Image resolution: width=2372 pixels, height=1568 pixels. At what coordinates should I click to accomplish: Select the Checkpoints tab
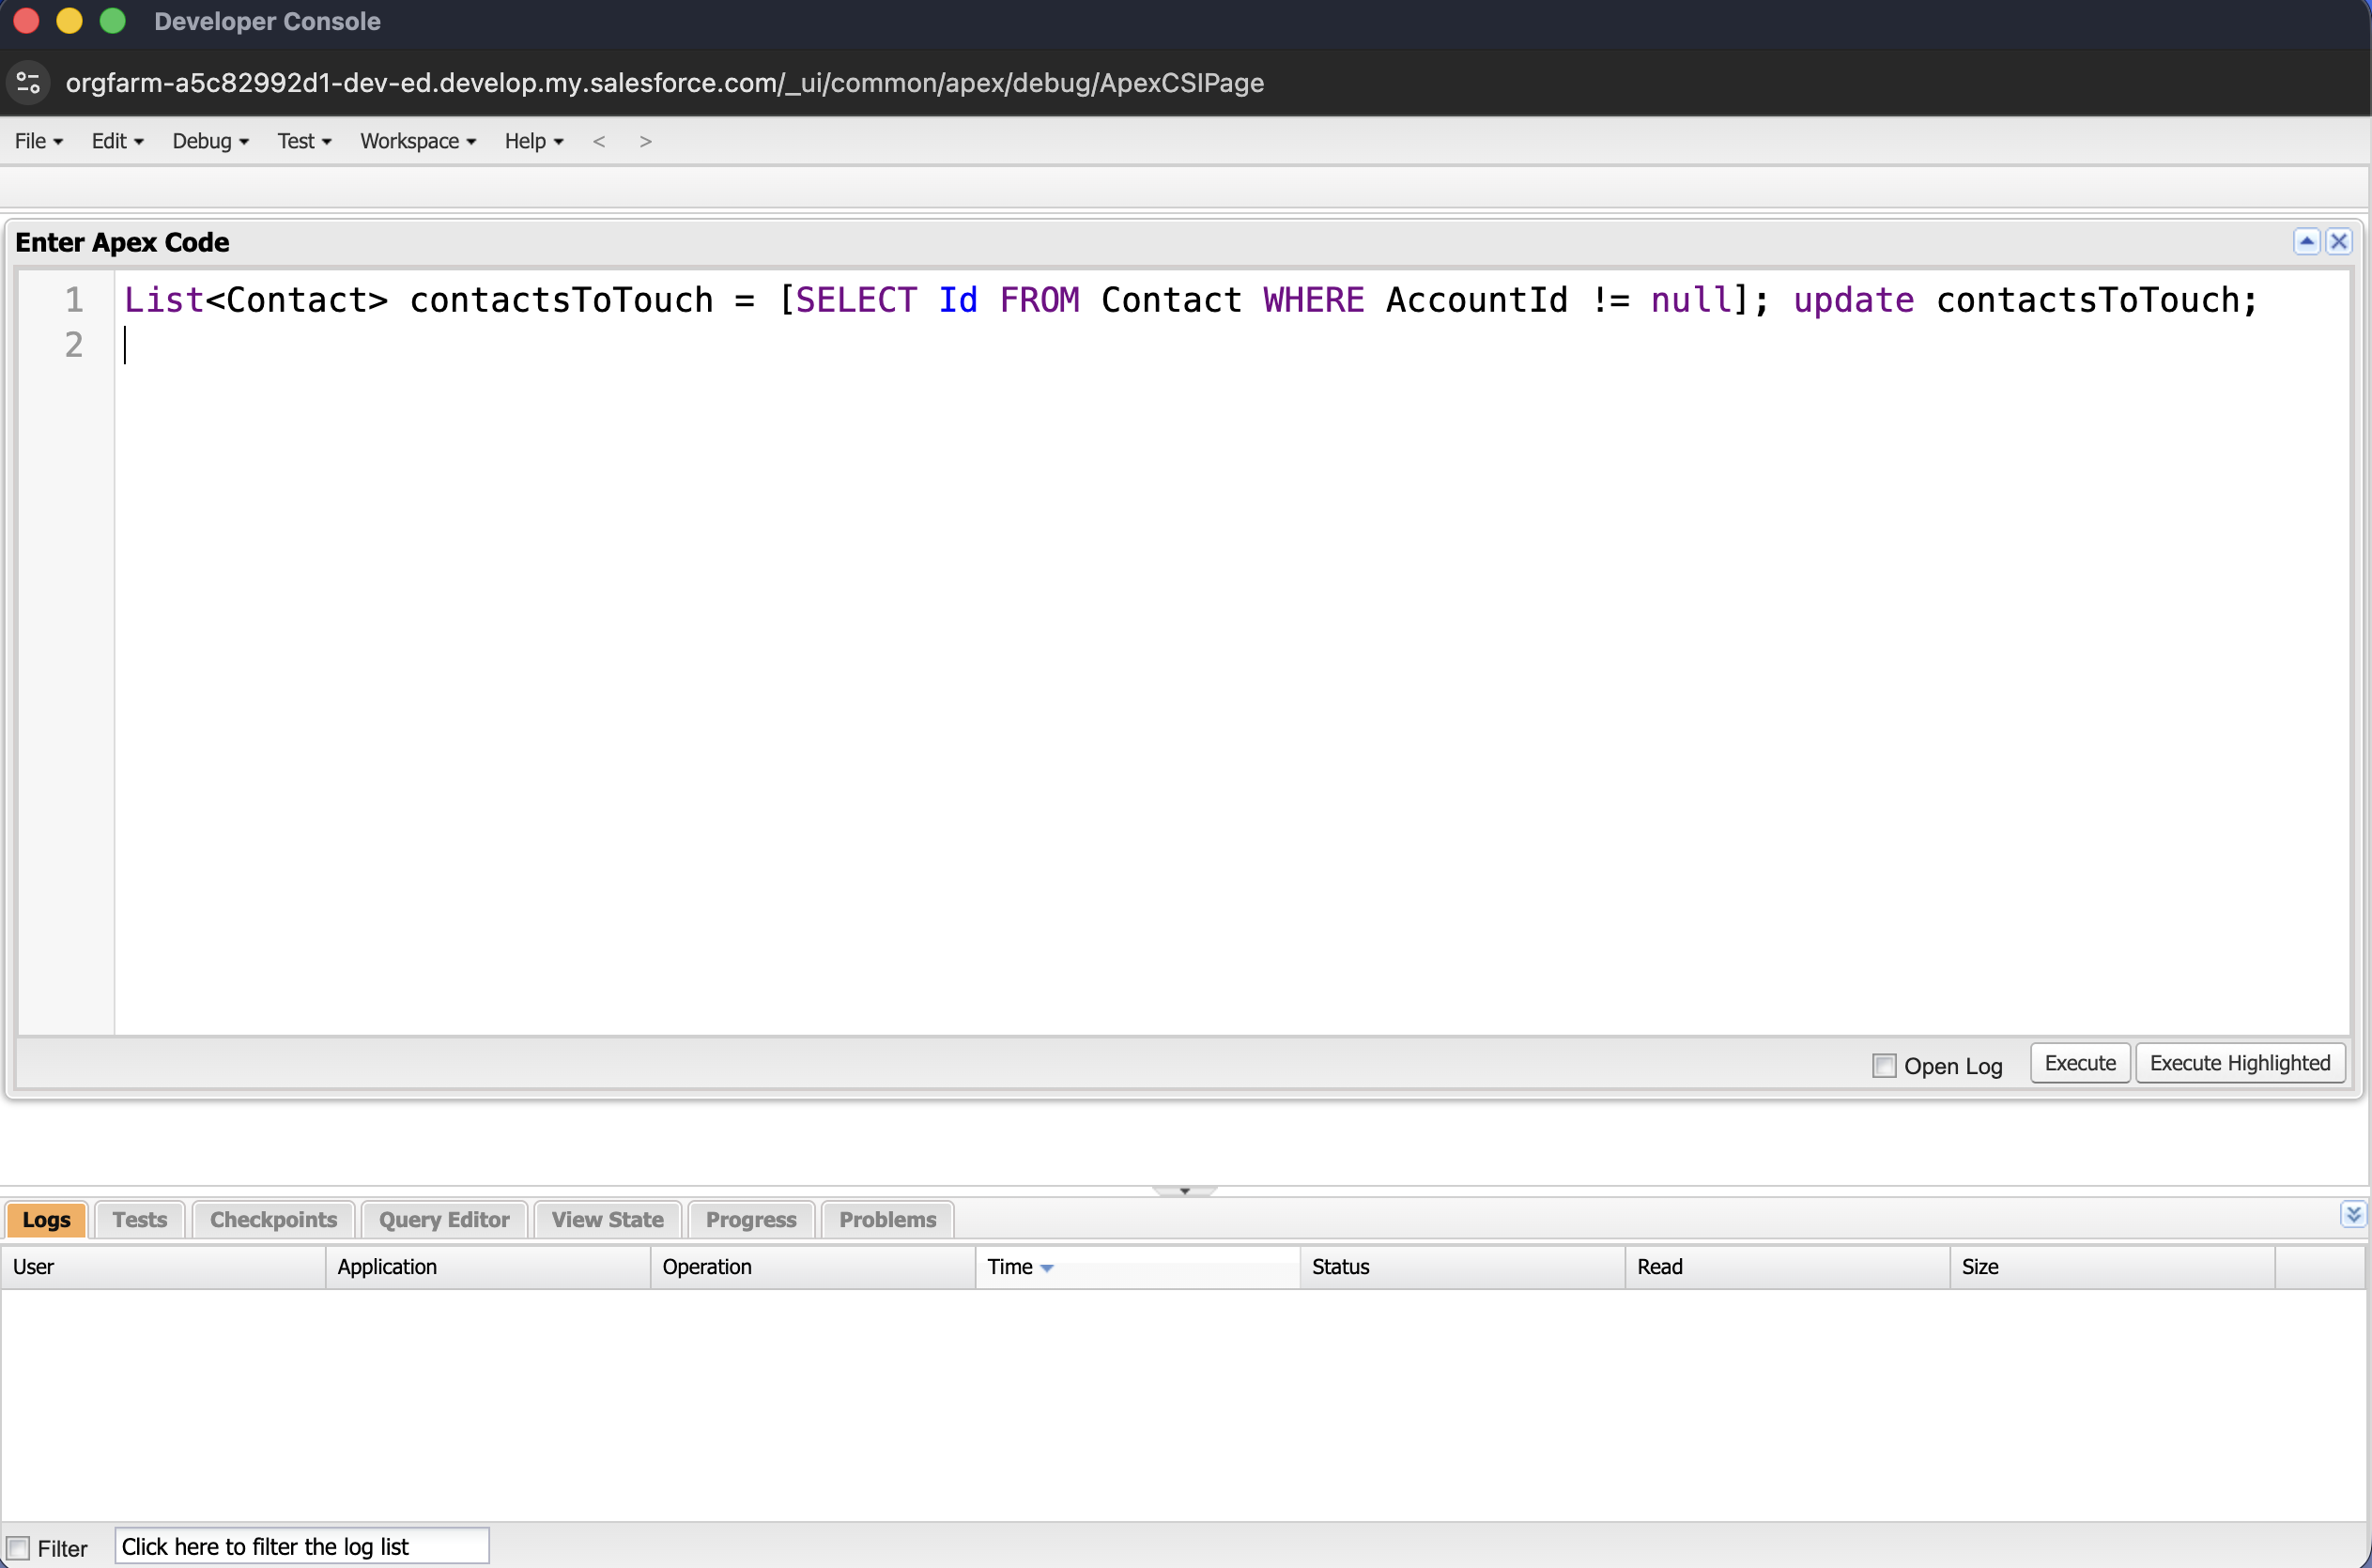(273, 1219)
